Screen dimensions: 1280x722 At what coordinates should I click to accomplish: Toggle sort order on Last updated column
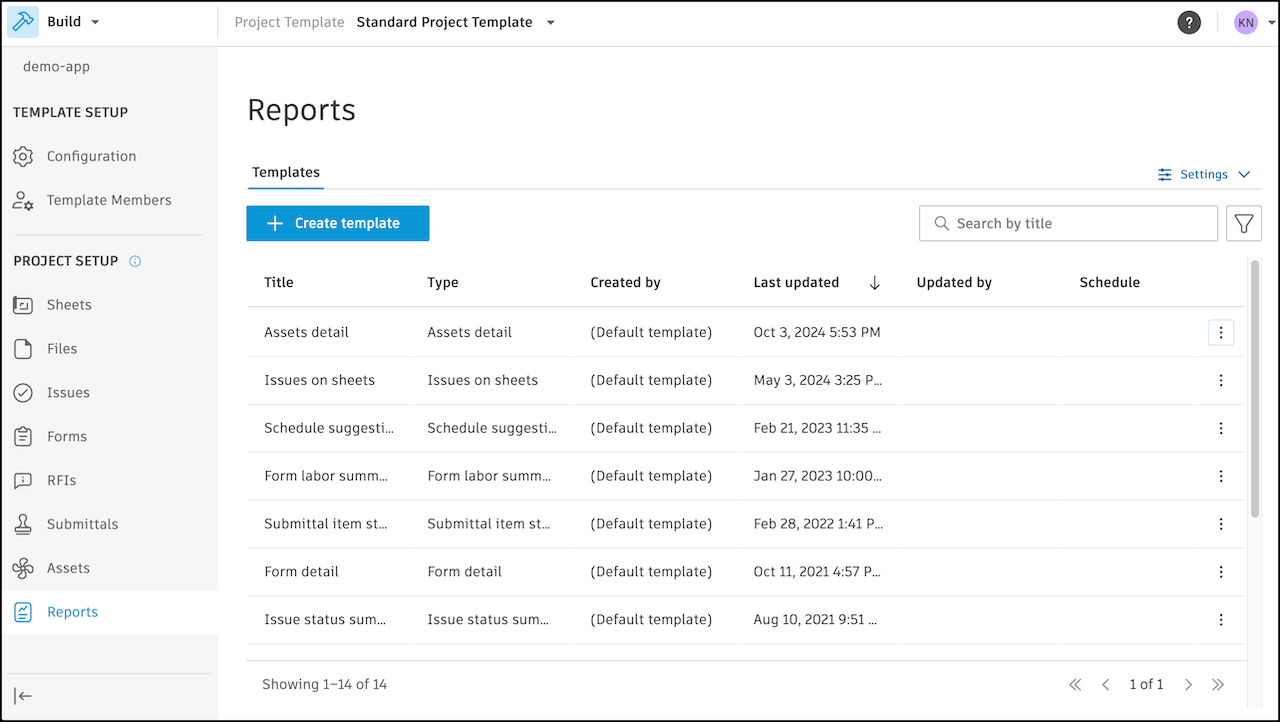(874, 283)
